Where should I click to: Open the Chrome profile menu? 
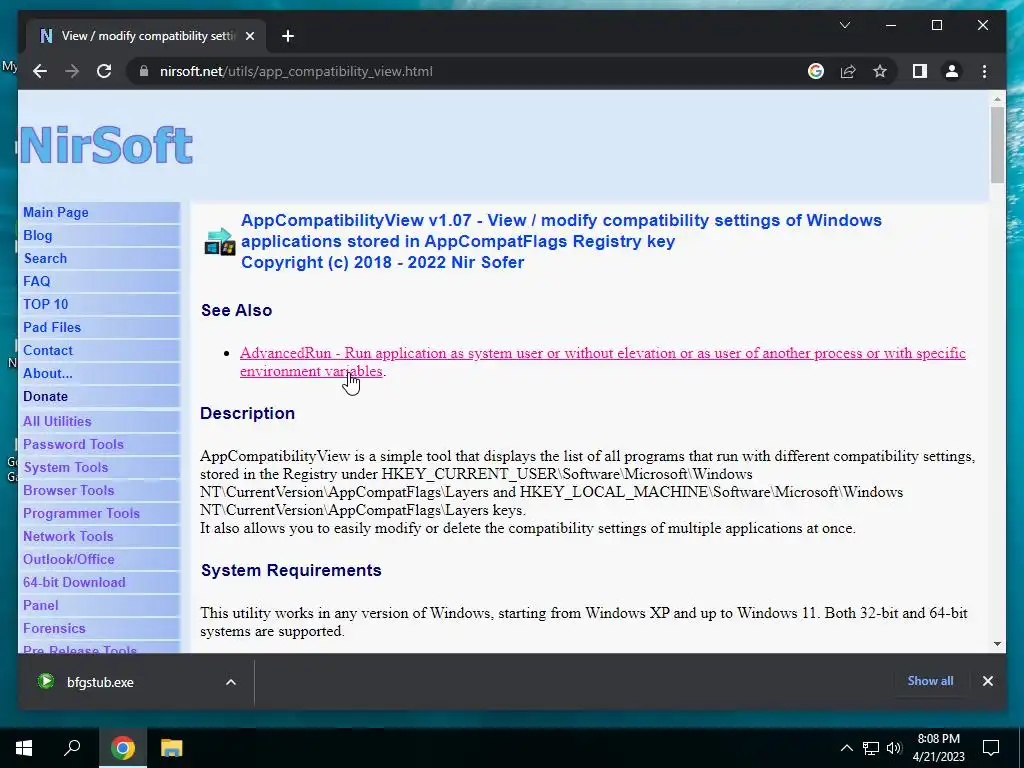click(x=952, y=71)
